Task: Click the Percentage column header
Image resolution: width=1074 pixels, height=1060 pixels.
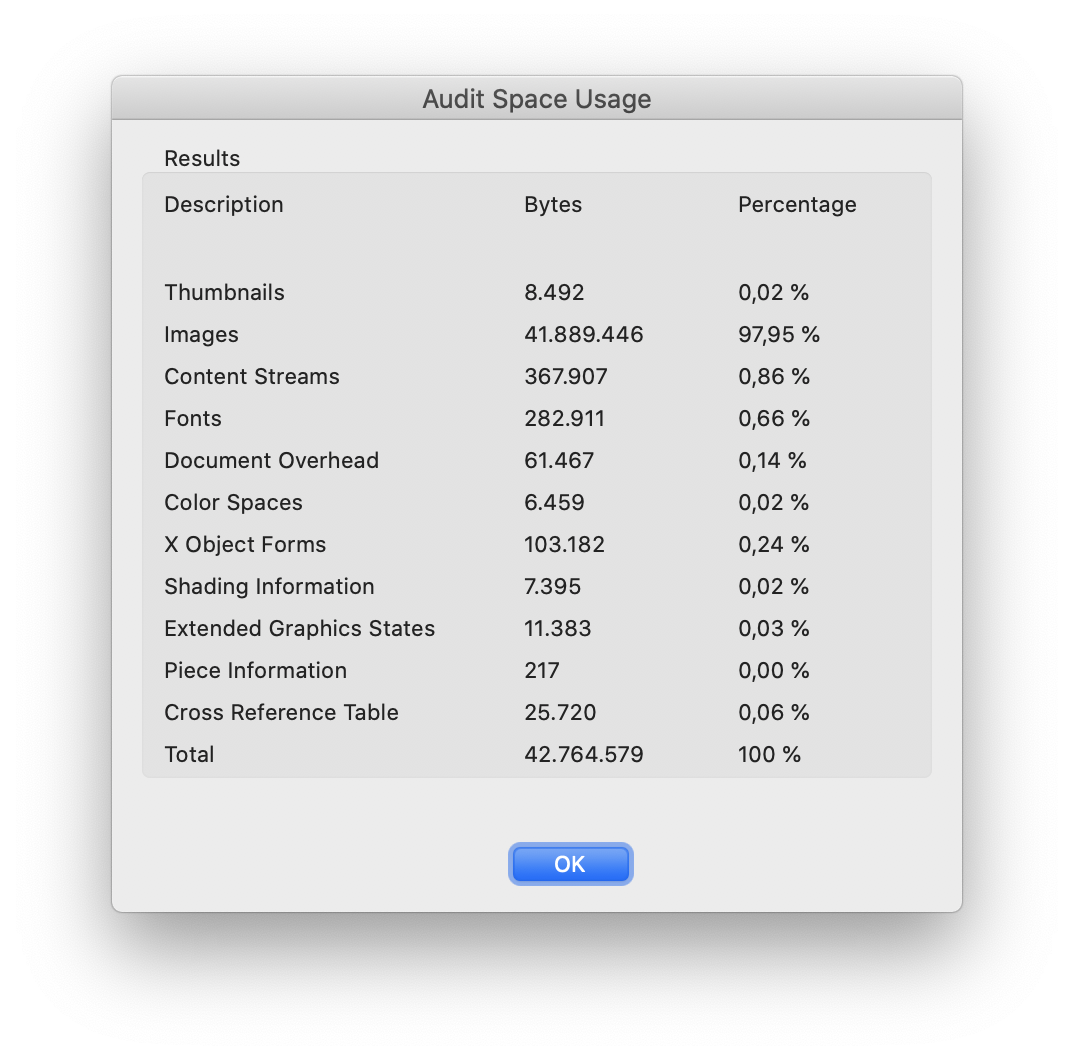Action: pyautogui.click(x=797, y=204)
